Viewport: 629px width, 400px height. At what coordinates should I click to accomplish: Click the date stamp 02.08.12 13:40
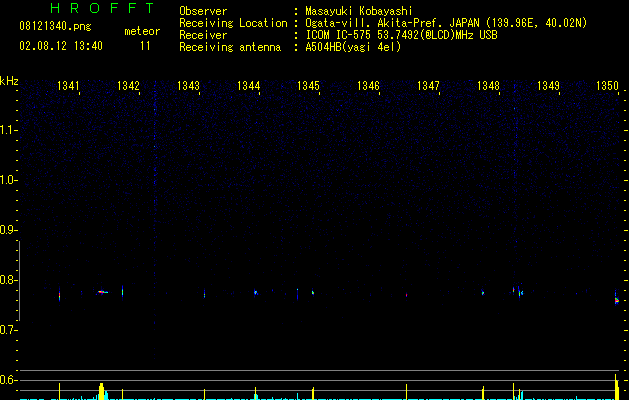[x=61, y=46]
